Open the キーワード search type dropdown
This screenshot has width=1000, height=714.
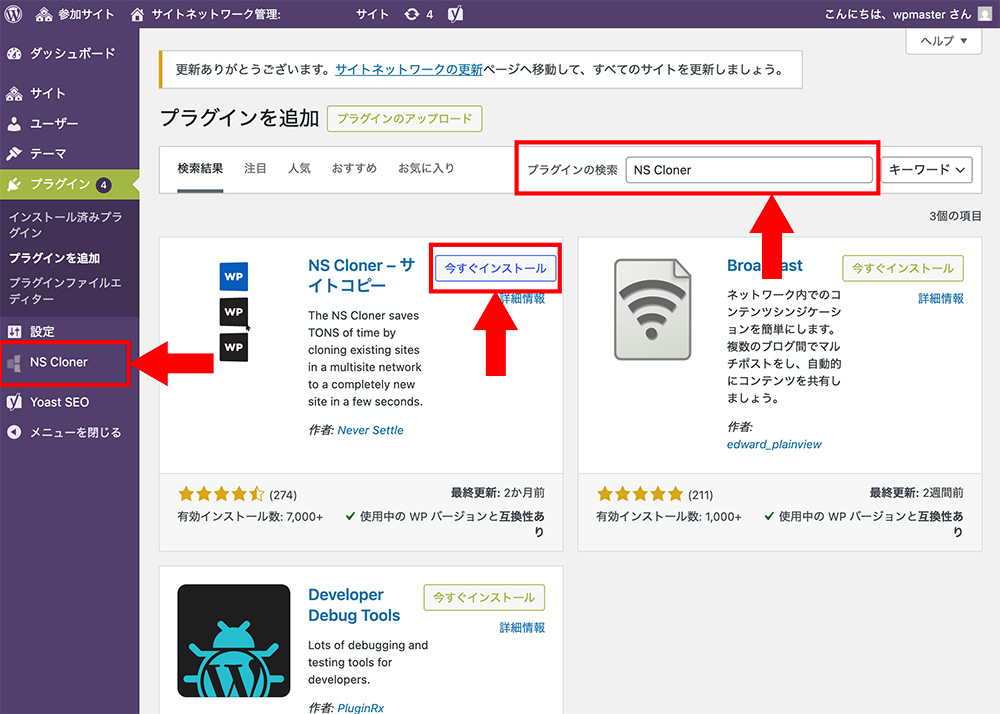[927, 170]
